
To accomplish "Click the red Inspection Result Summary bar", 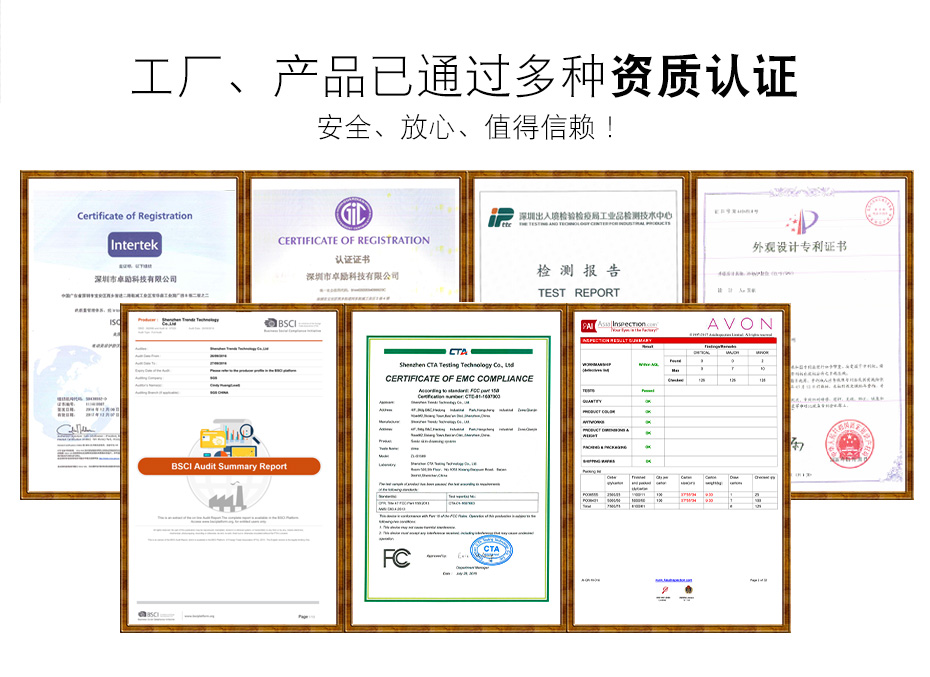I will coord(679,341).
